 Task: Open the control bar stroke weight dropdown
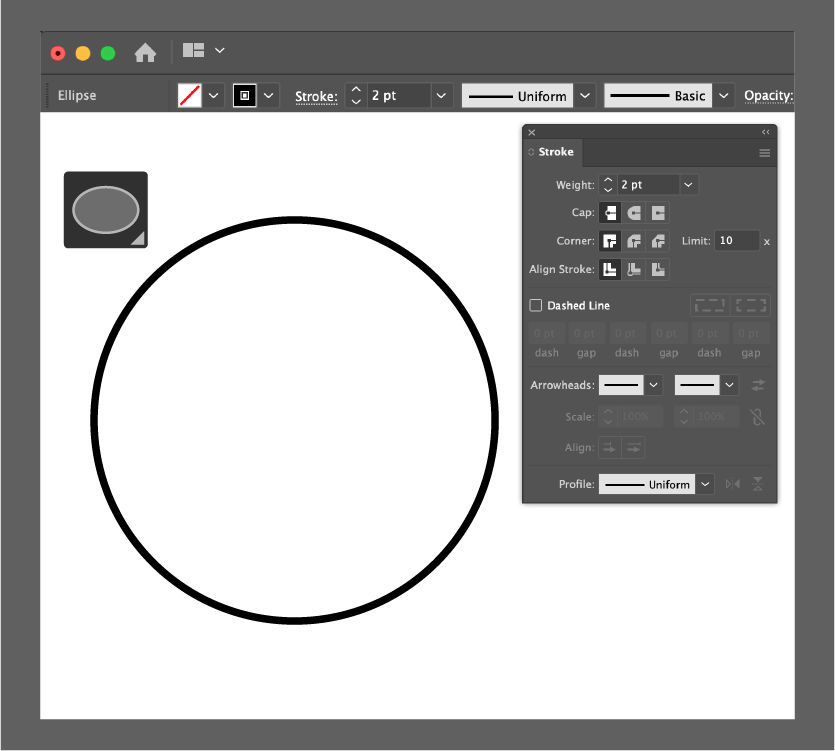click(441, 96)
